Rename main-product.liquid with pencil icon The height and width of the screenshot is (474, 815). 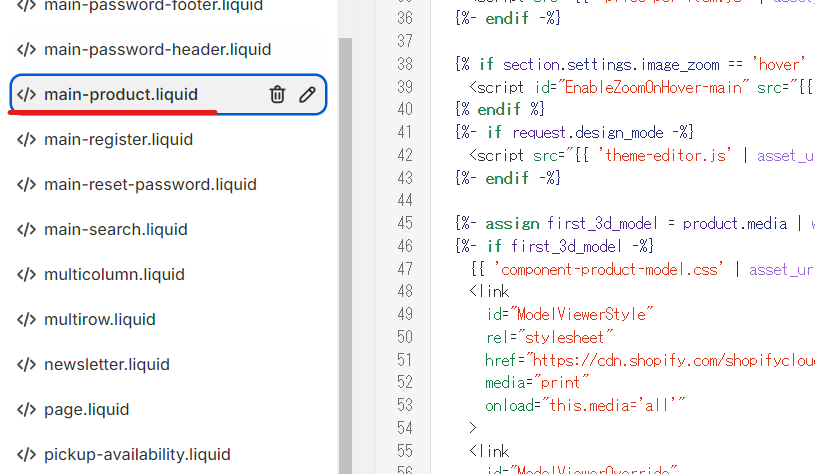307,94
